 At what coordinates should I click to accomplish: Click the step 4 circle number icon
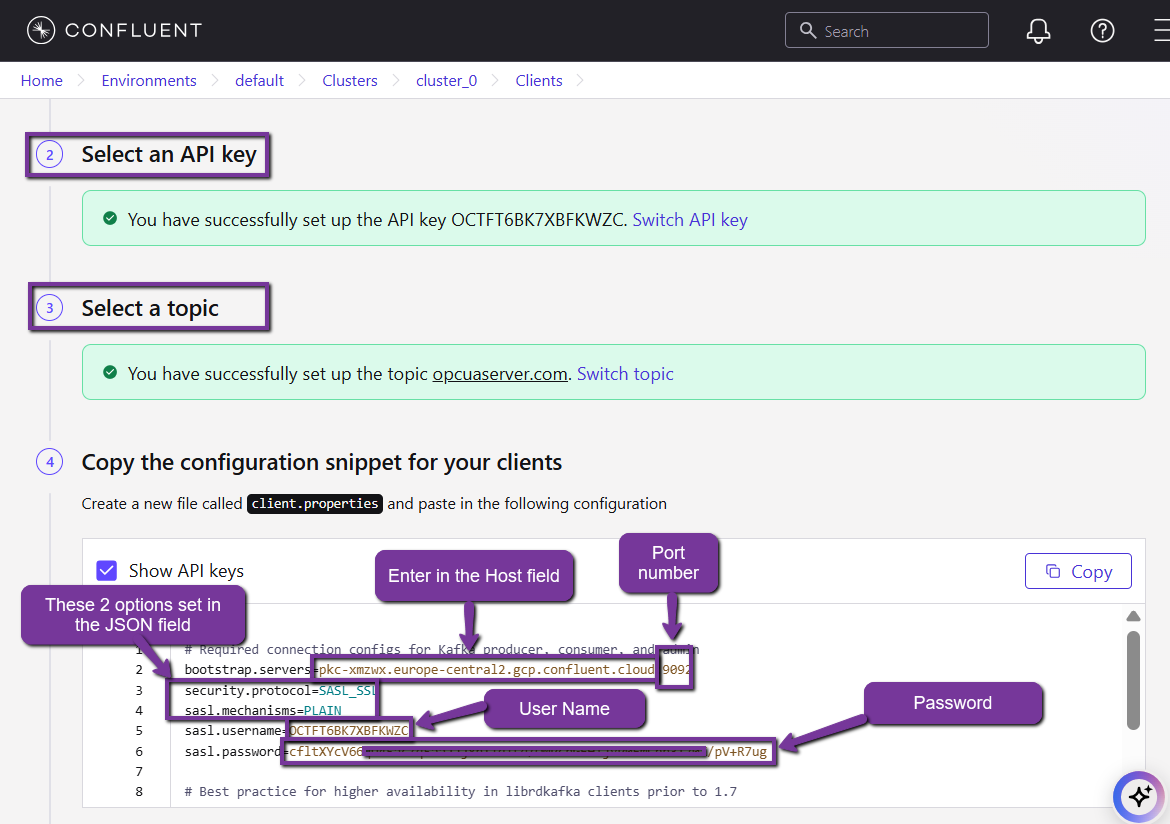click(49, 462)
